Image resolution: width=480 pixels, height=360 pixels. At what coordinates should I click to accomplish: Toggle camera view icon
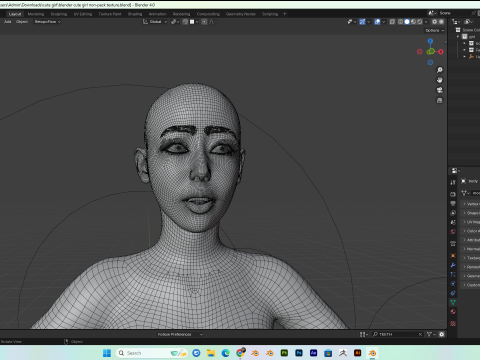(440, 90)
